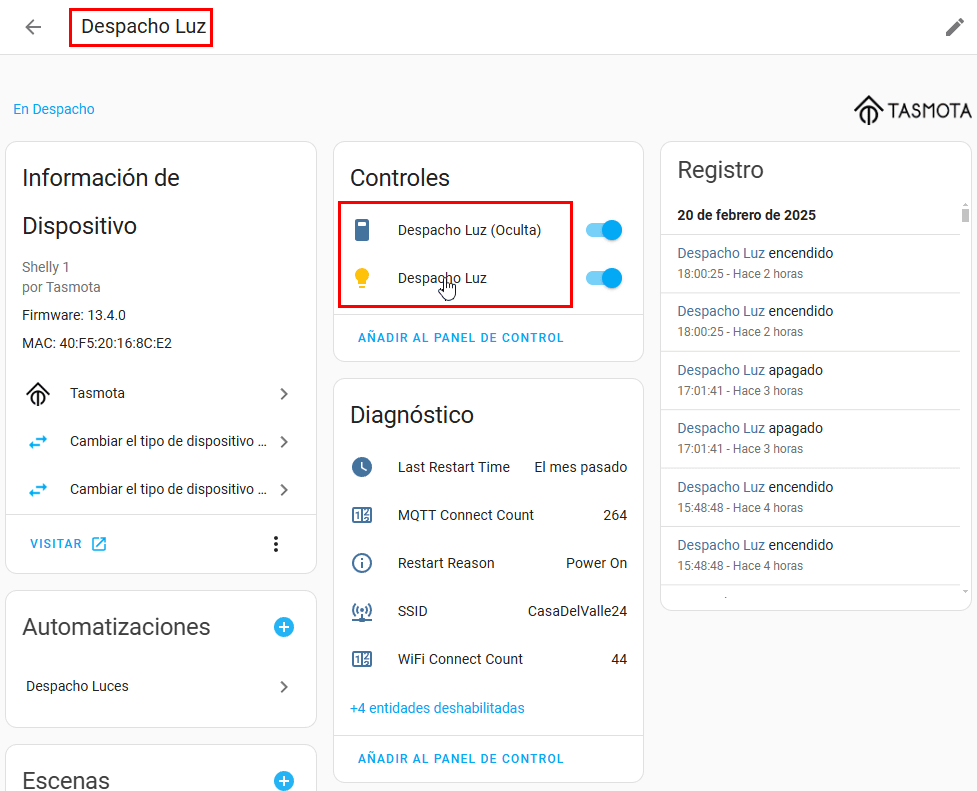
Task: Click the back arrow icon
Action: (33, 27)
